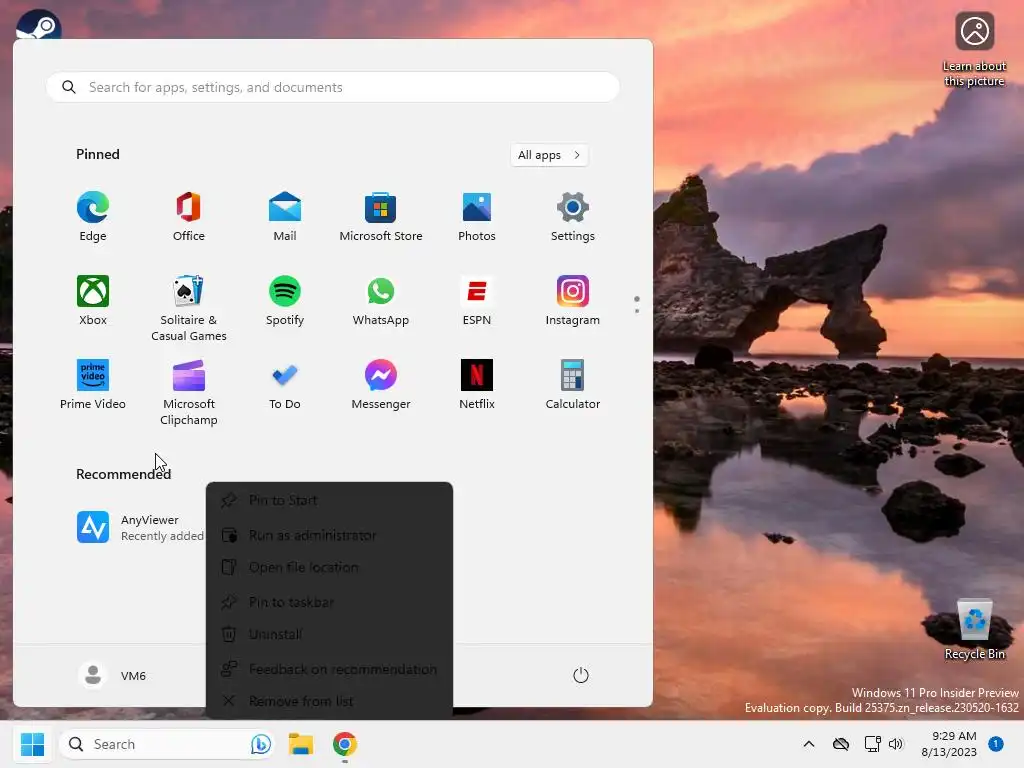Launch Prime Video
The image size is (1024, 768).
point(93,385)
